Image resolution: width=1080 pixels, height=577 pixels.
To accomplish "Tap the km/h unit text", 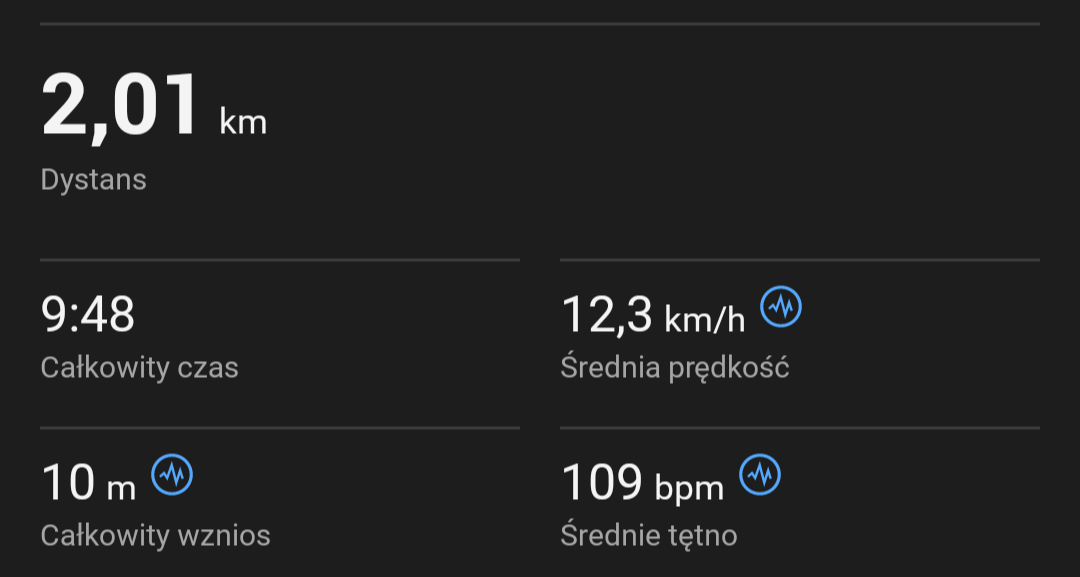I will pos(705,319).
